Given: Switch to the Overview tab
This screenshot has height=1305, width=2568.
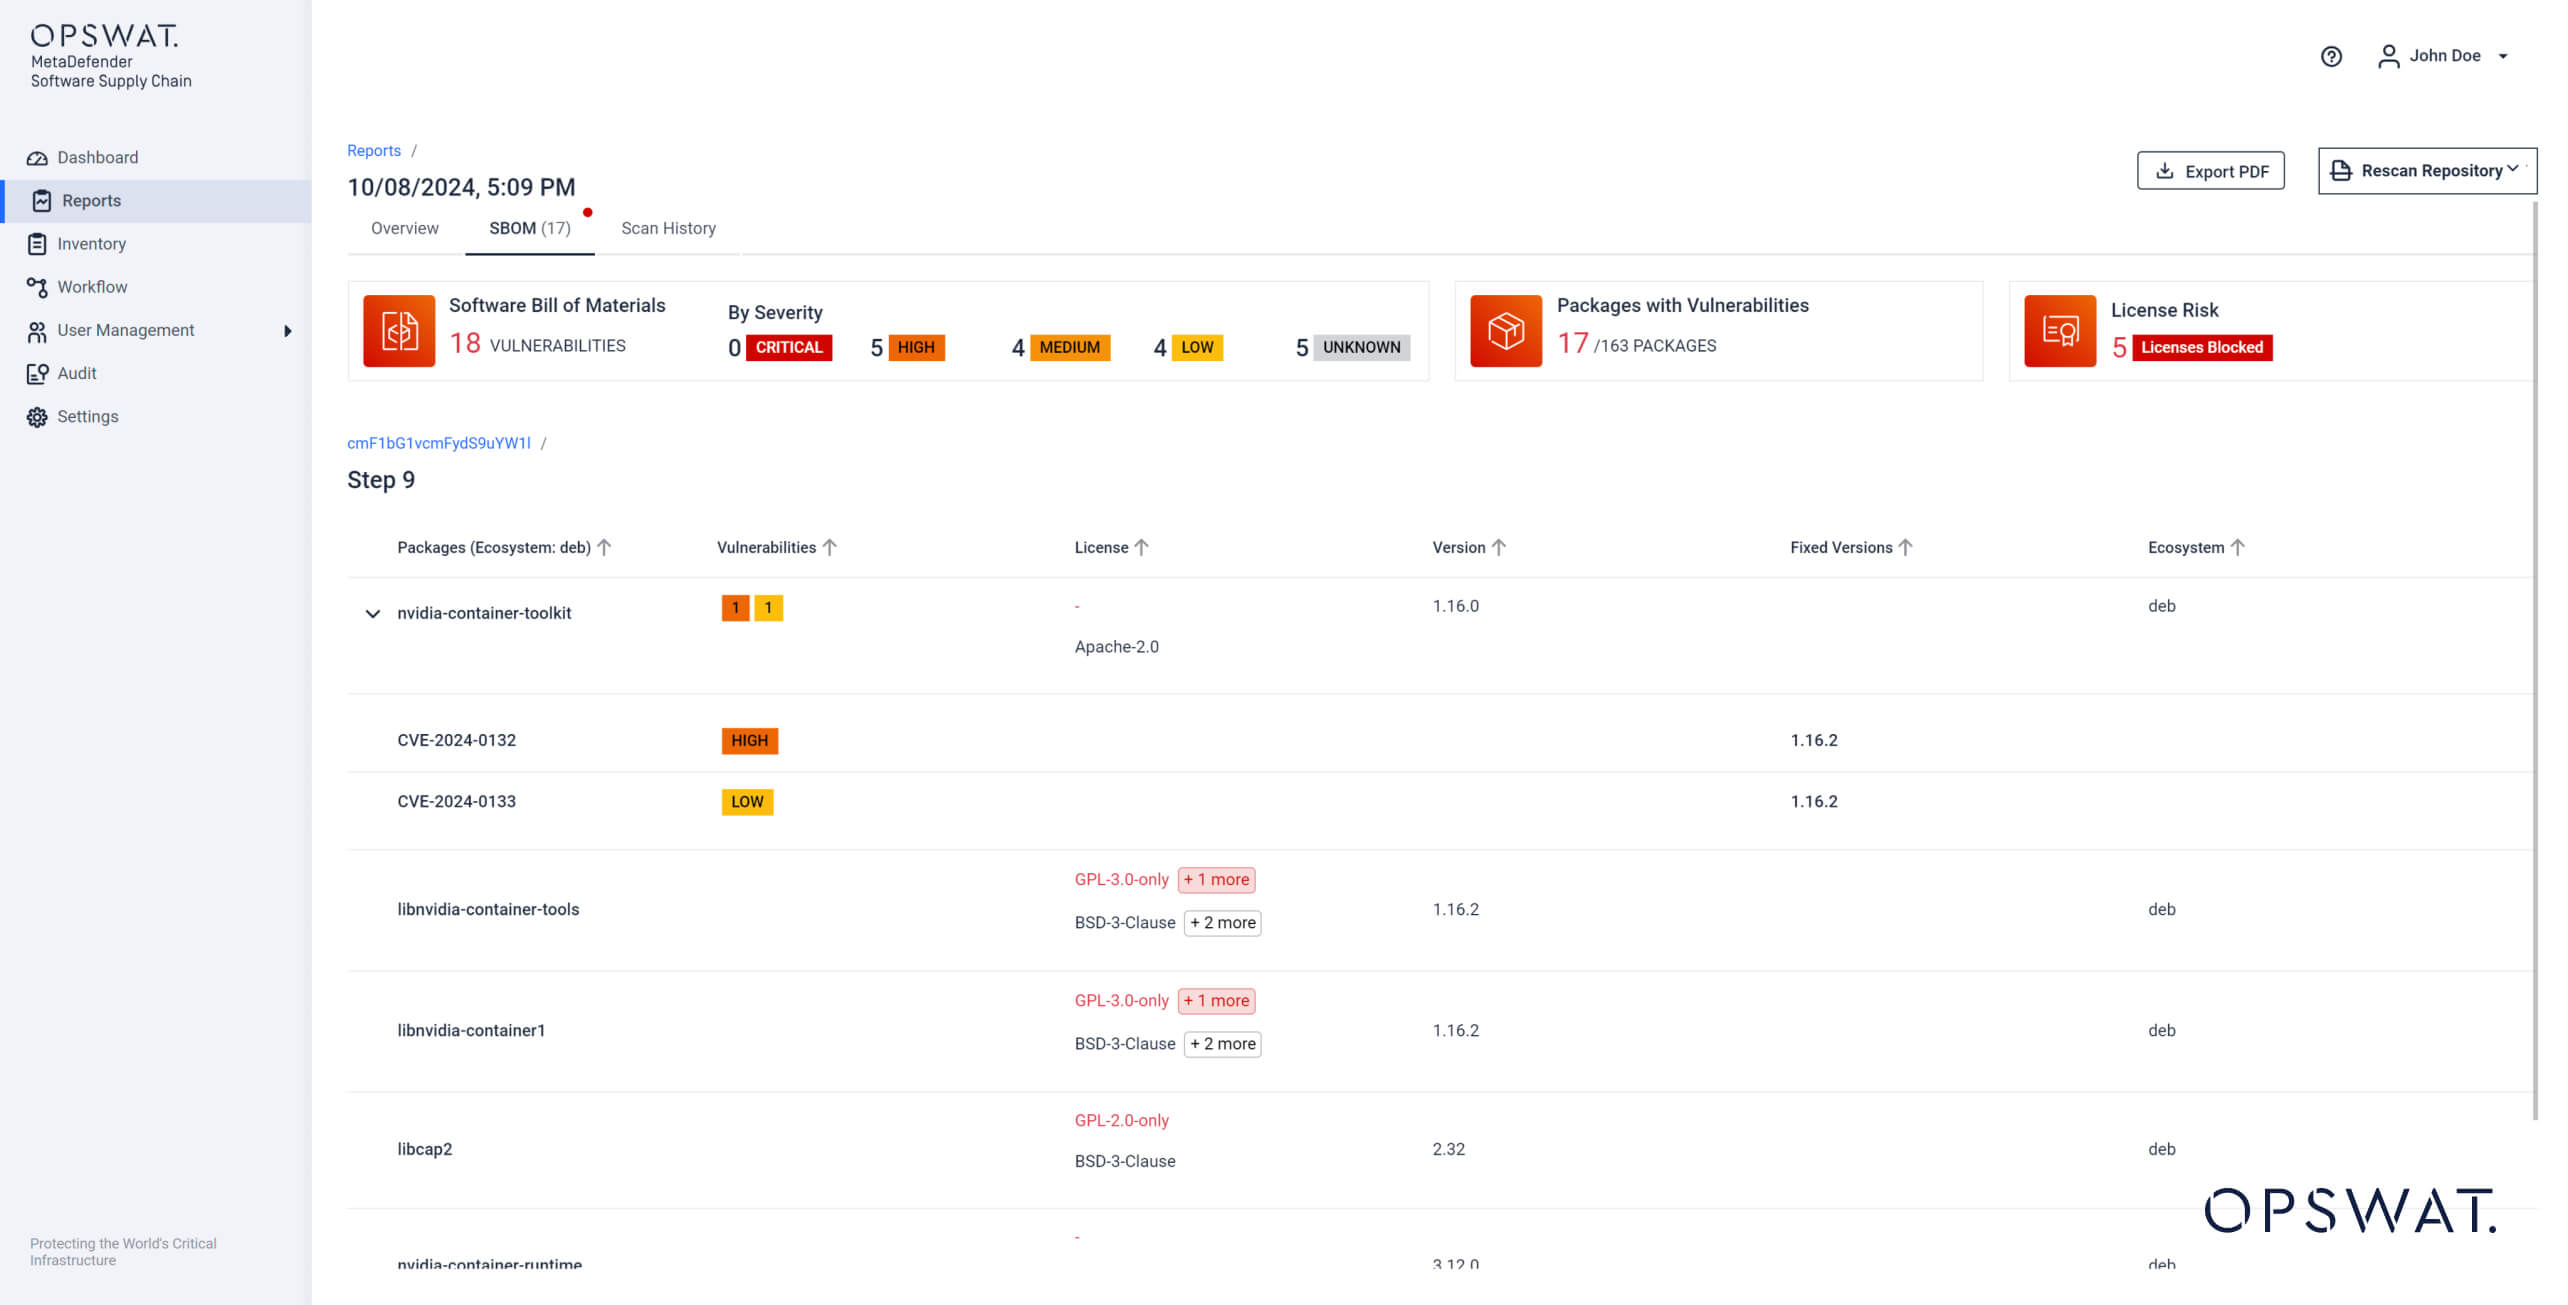Looking at the screenshot, I should (404, 228).
